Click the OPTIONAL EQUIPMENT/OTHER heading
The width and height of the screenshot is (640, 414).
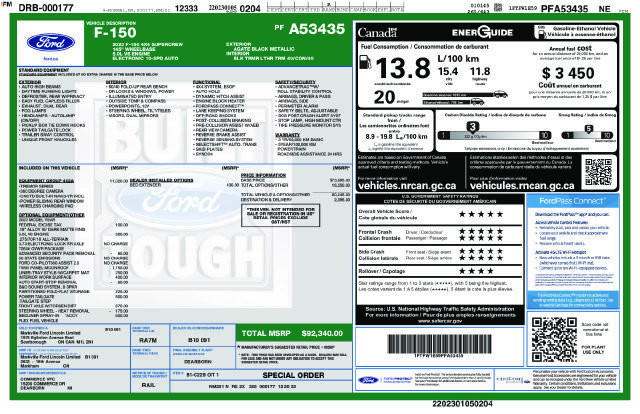[51, 215]
